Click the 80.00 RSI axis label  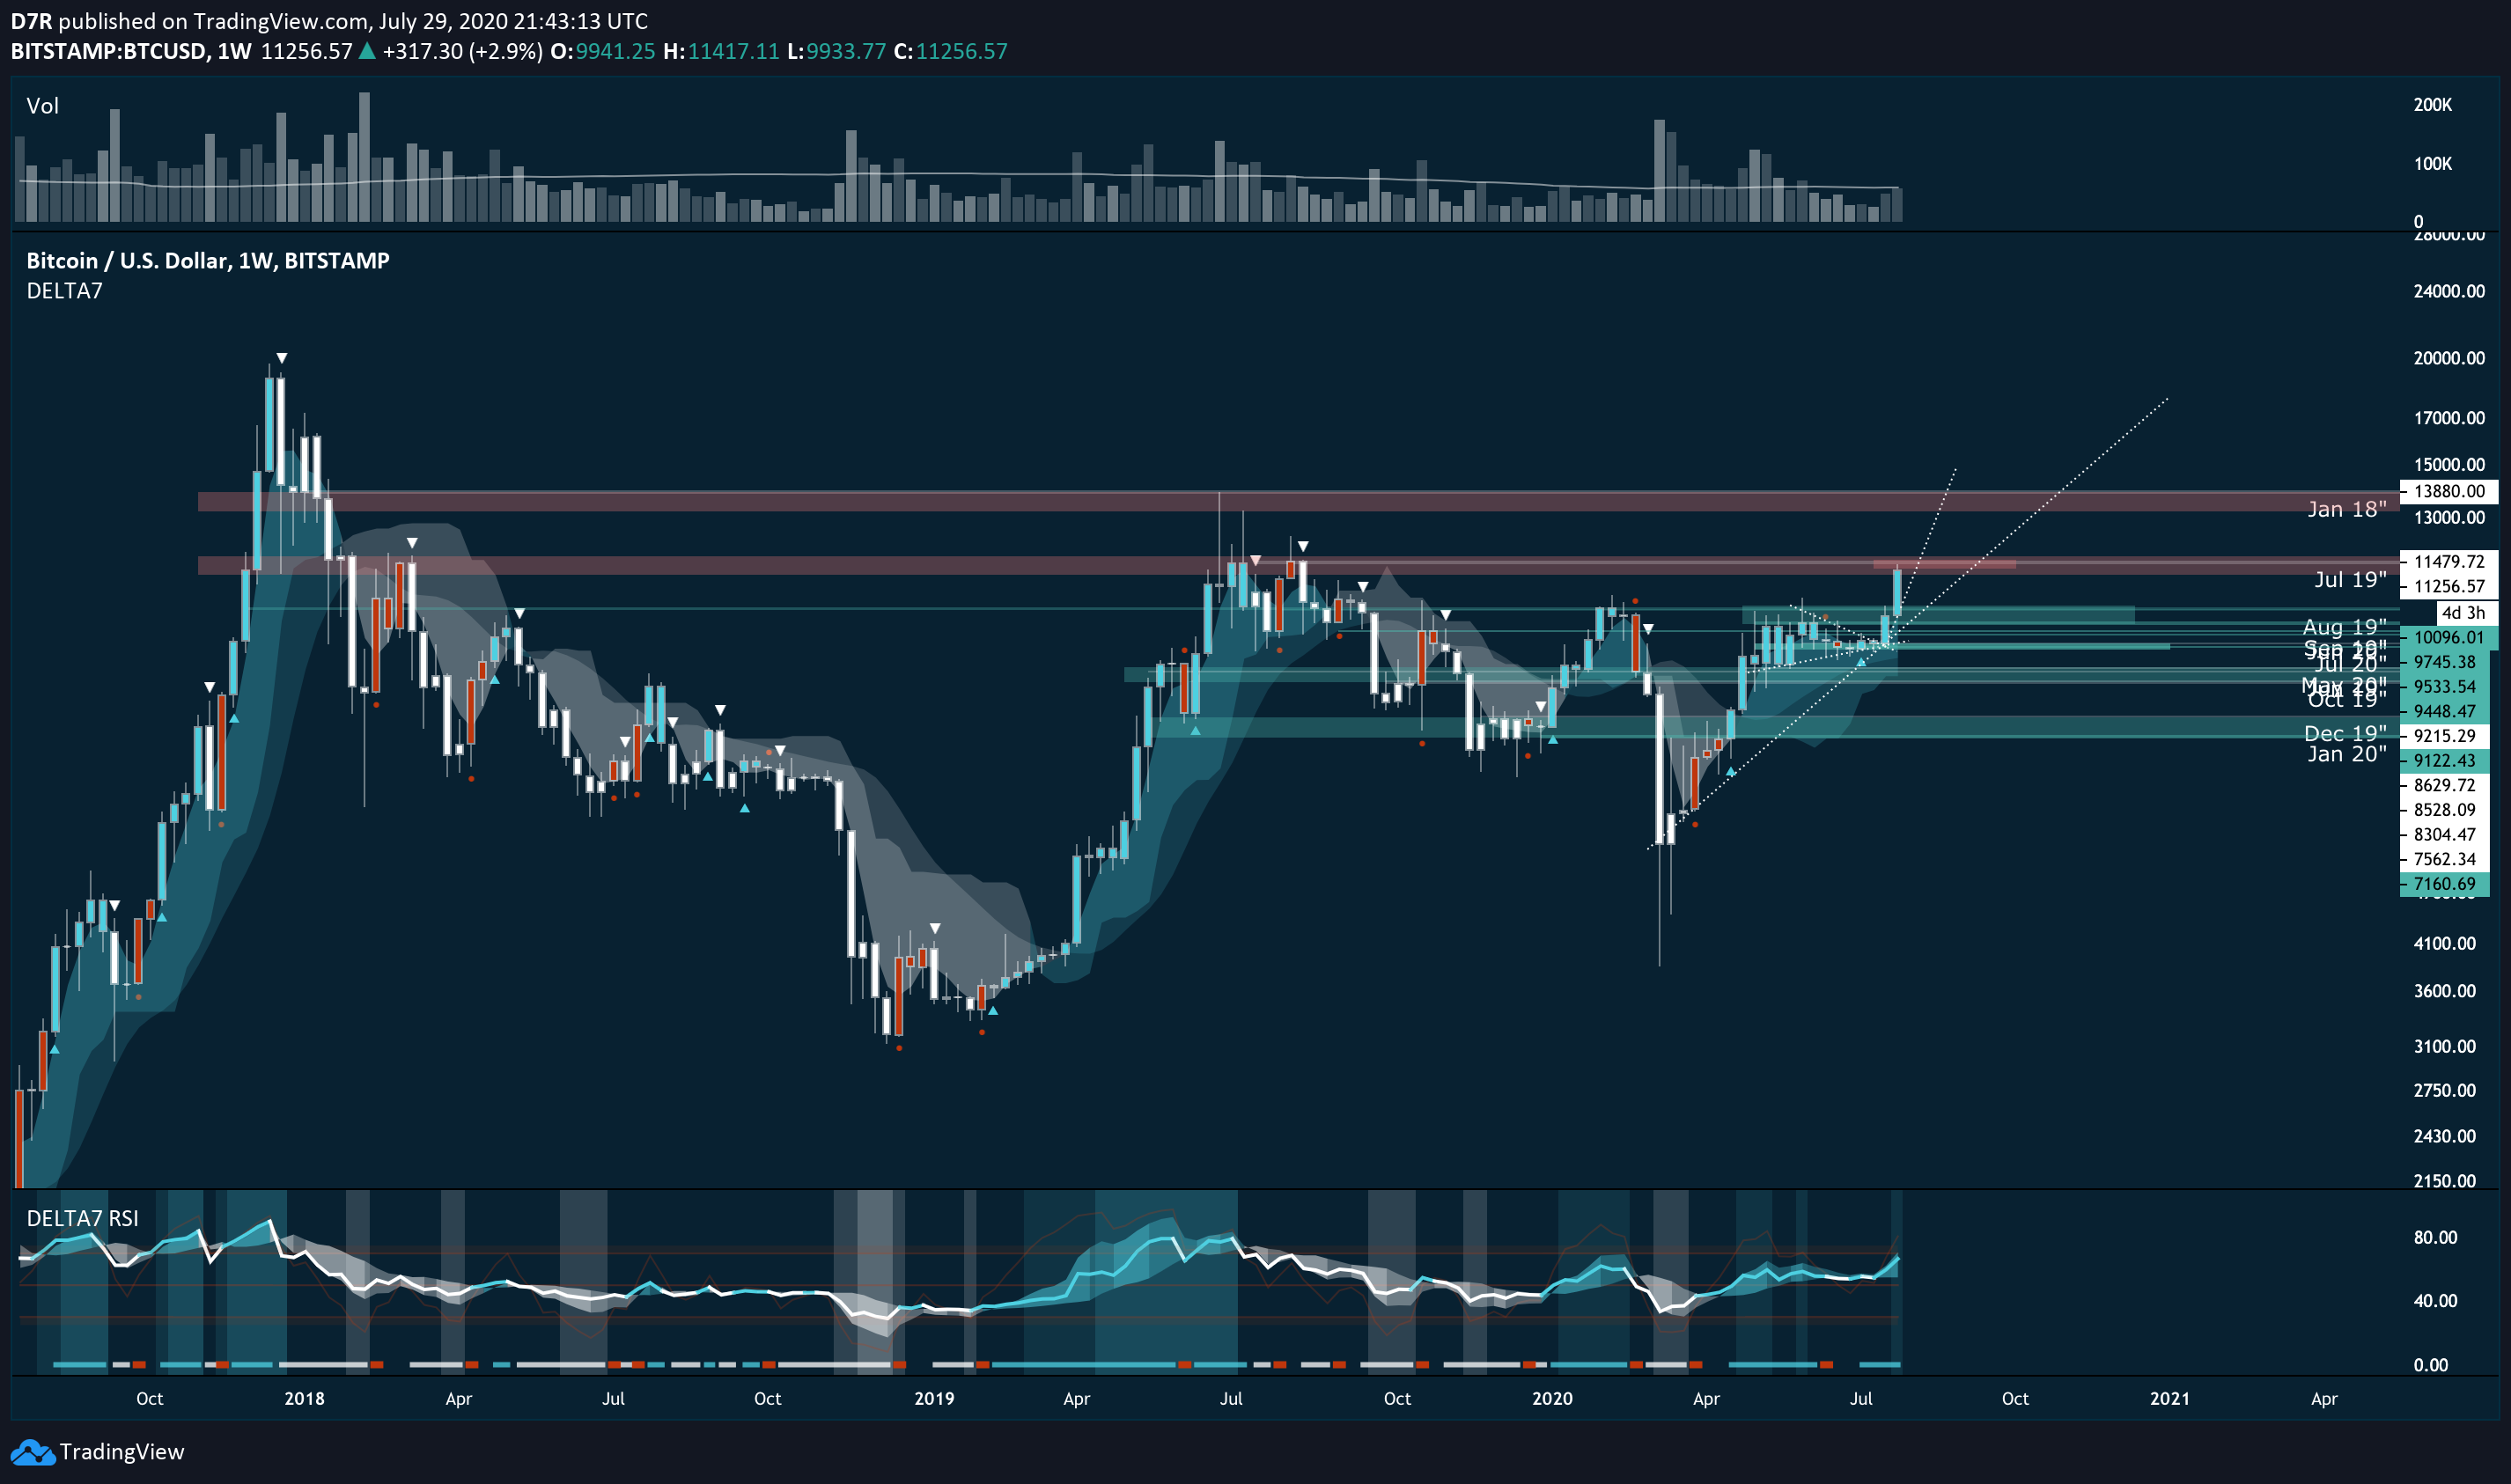point(2435,1238)
